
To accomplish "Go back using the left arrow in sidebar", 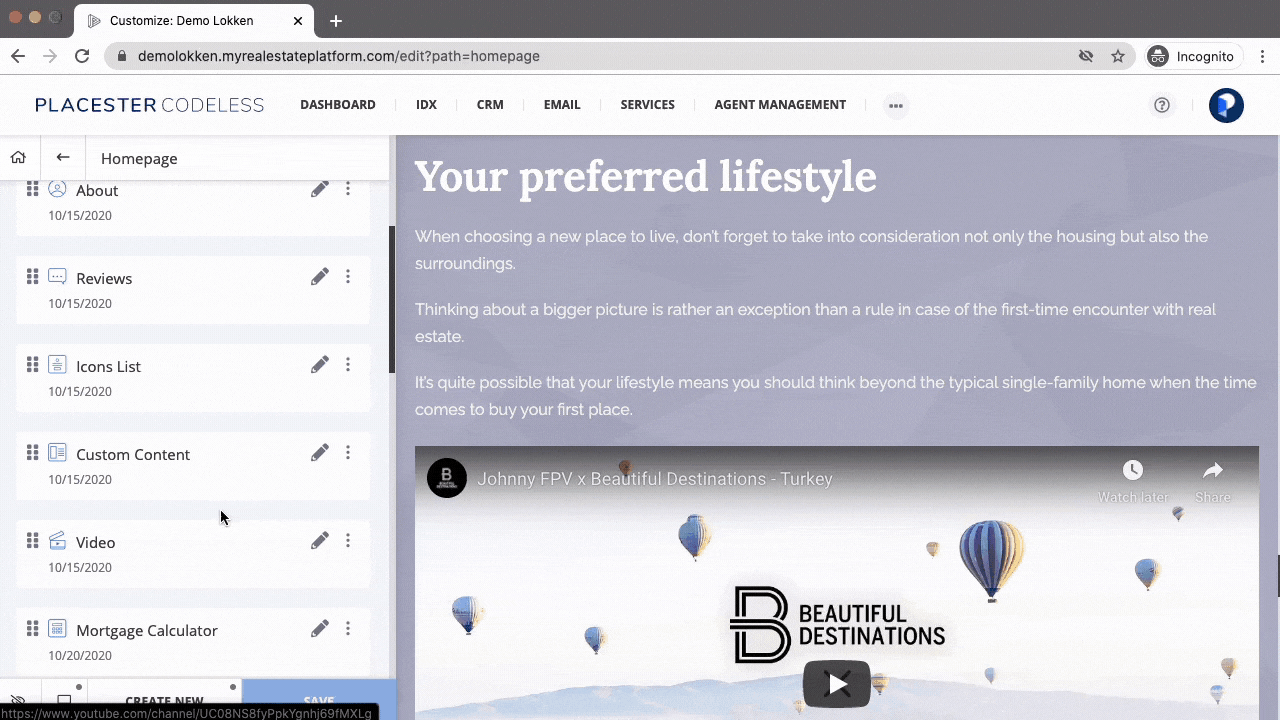I will pyautogui.click(x=63, y=157).
